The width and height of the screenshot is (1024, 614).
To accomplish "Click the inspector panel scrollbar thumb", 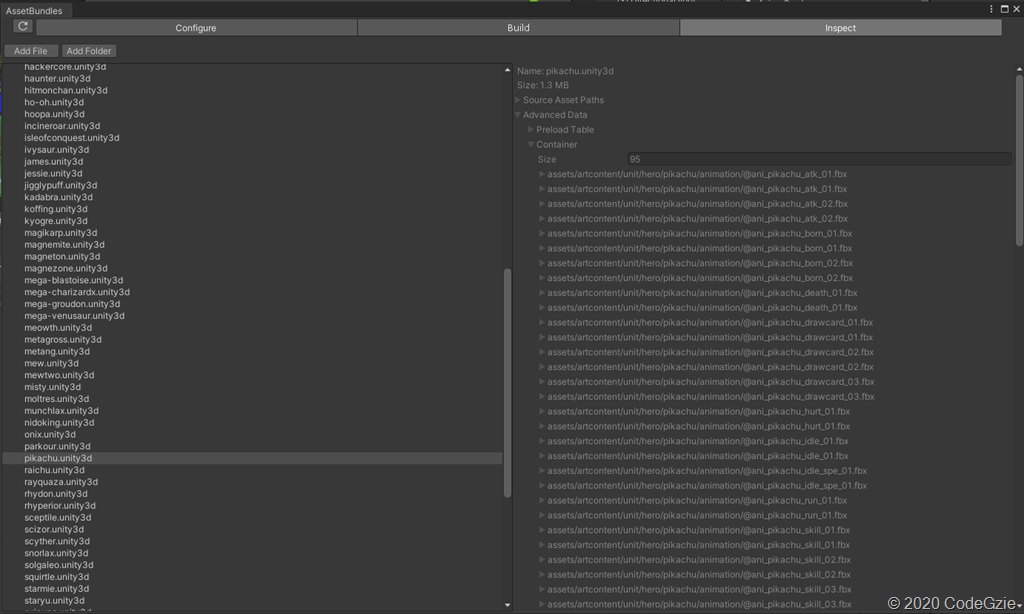I will (1019, 161).
